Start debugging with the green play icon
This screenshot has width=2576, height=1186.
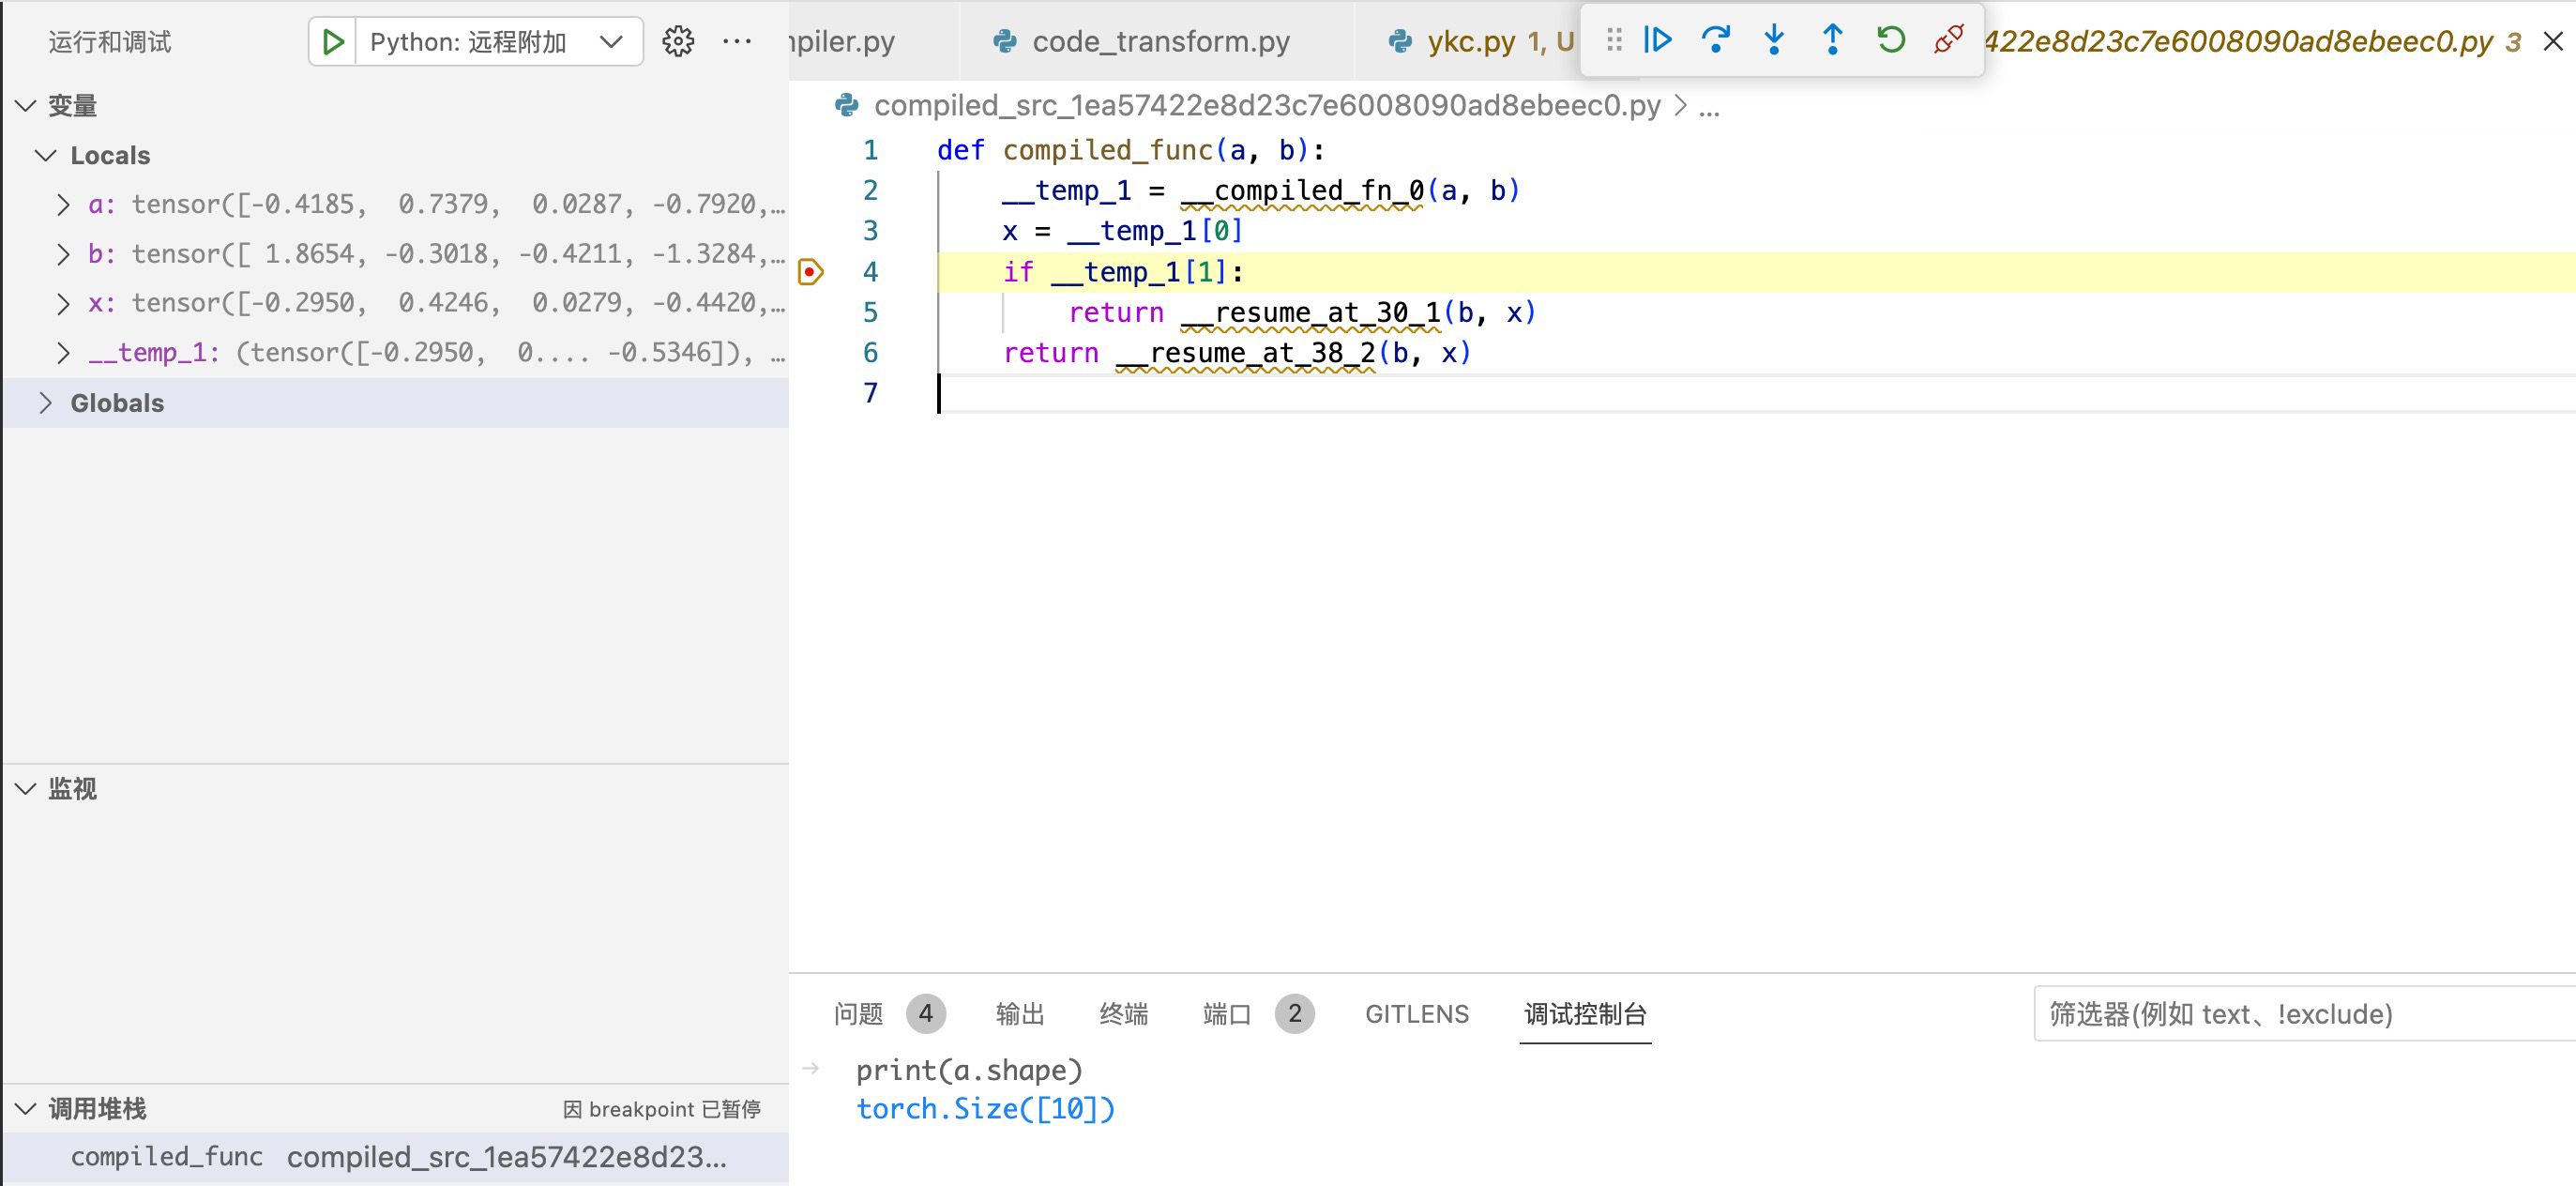(x=333, y=41)
